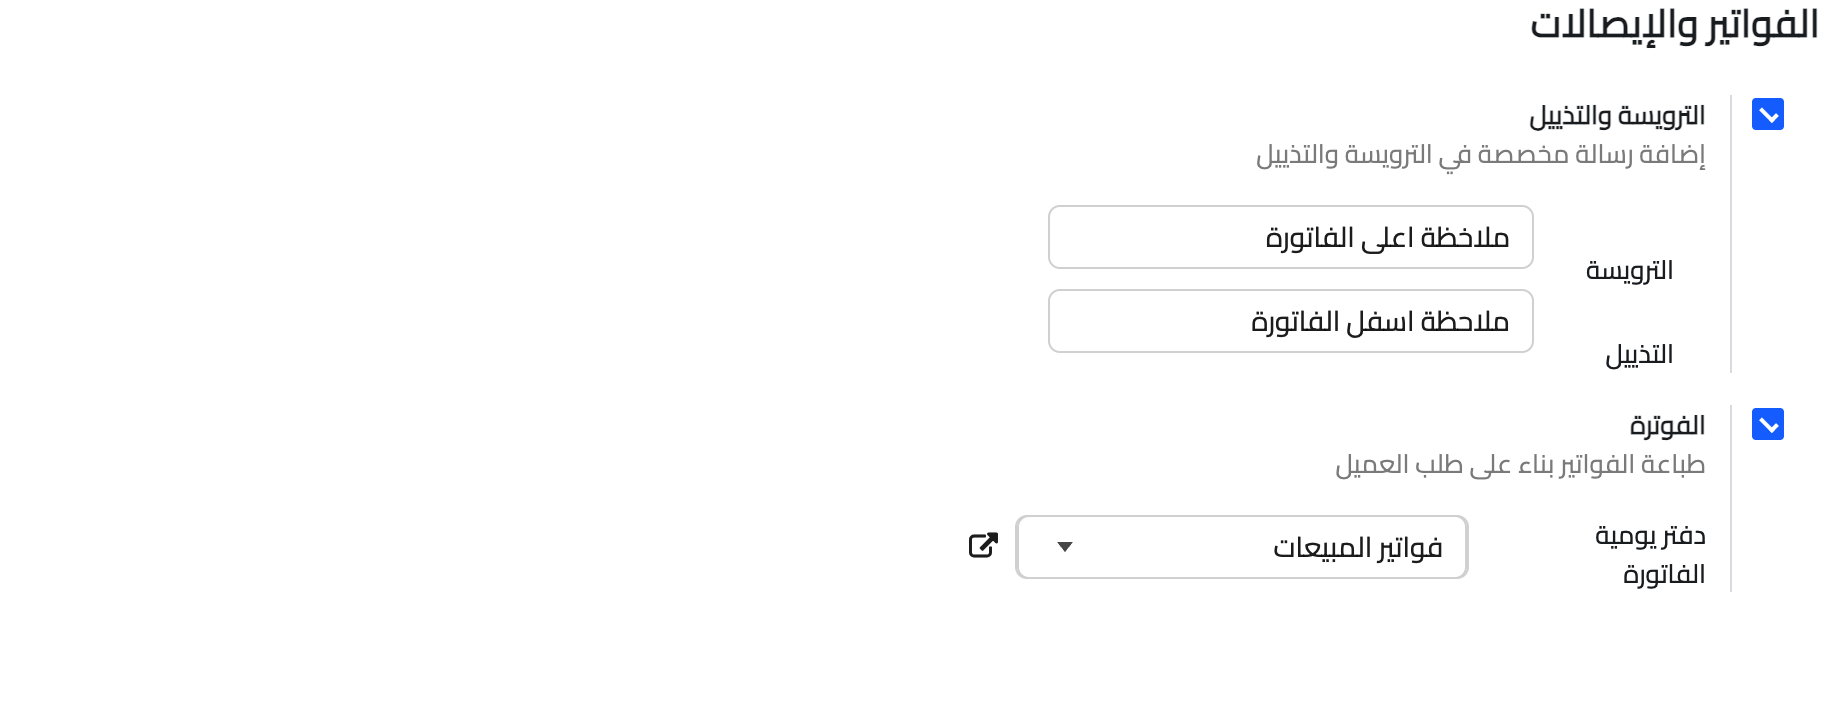The width and height of the screenshot is (1834, 704).
Task: Open the فواتير المبيعات journal dropdown
Action: point(1241,547)
